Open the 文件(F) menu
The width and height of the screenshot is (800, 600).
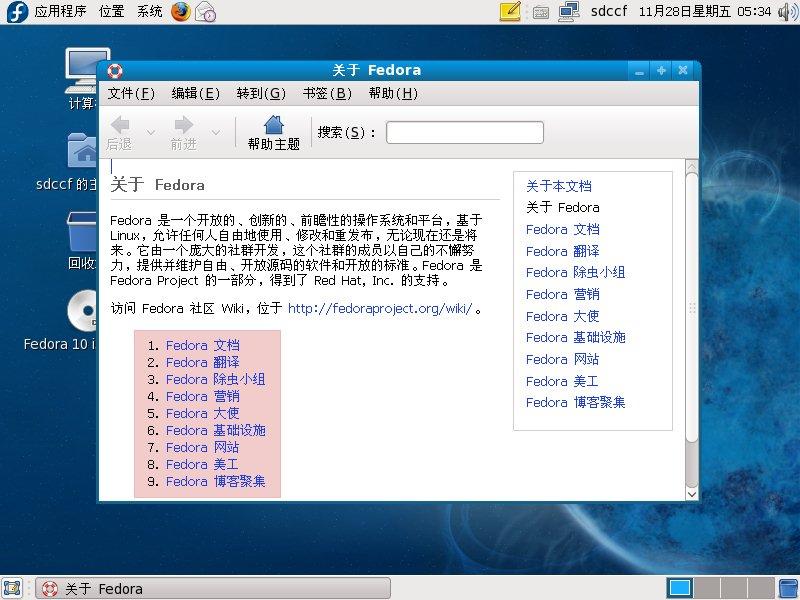click(x=131, y=93)
